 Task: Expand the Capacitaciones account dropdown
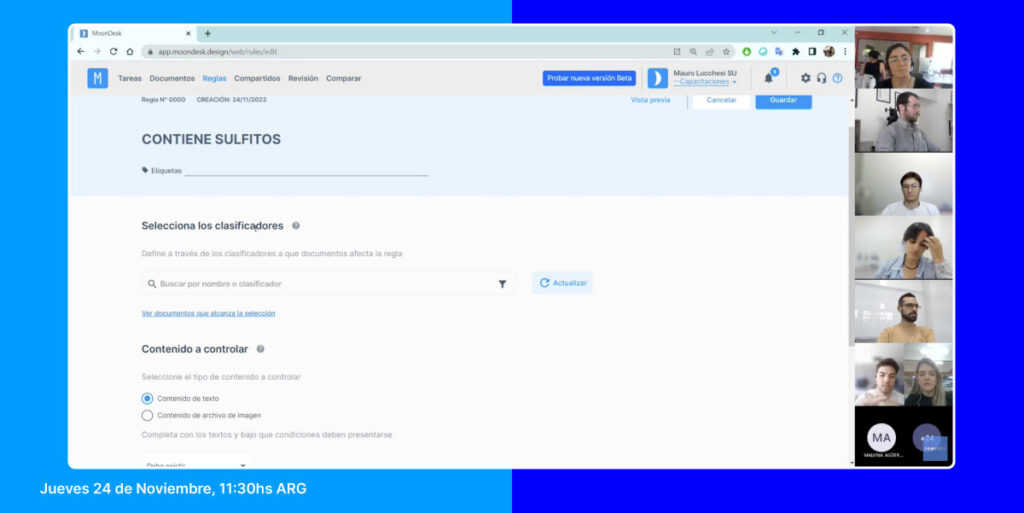[x=705, y=82]
